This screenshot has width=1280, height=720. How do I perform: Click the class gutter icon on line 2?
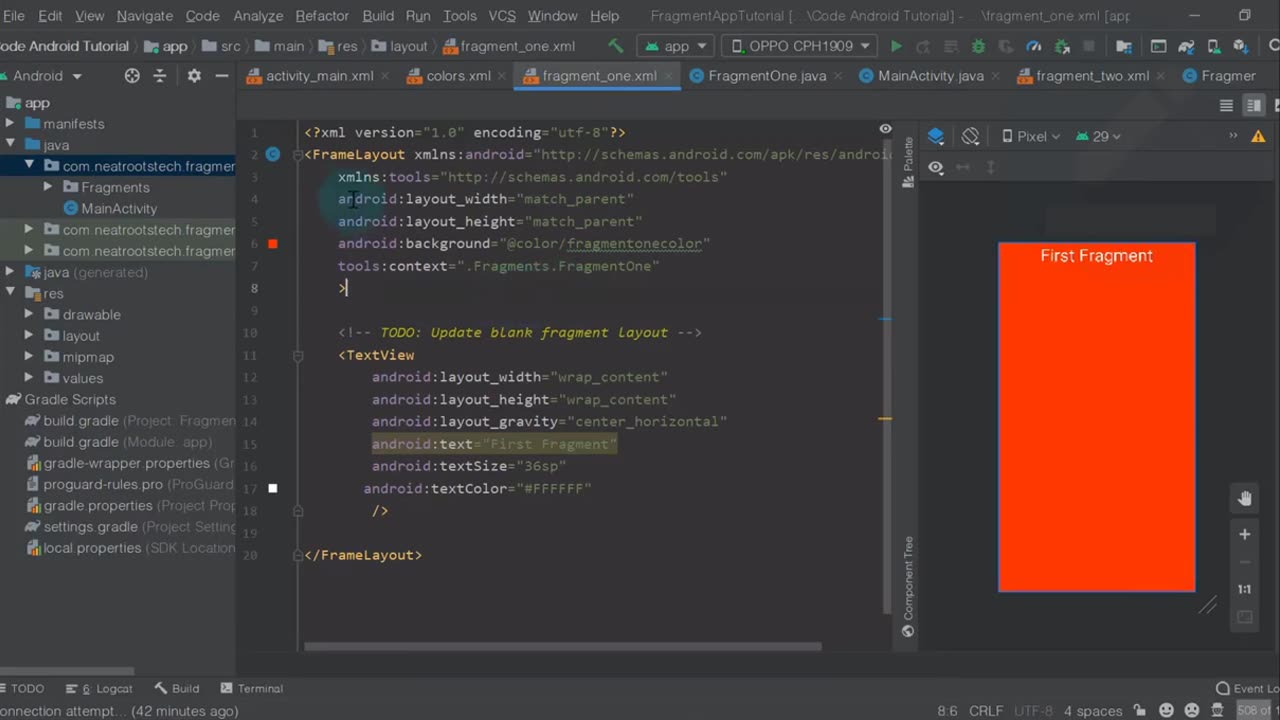tap(273, 154)
